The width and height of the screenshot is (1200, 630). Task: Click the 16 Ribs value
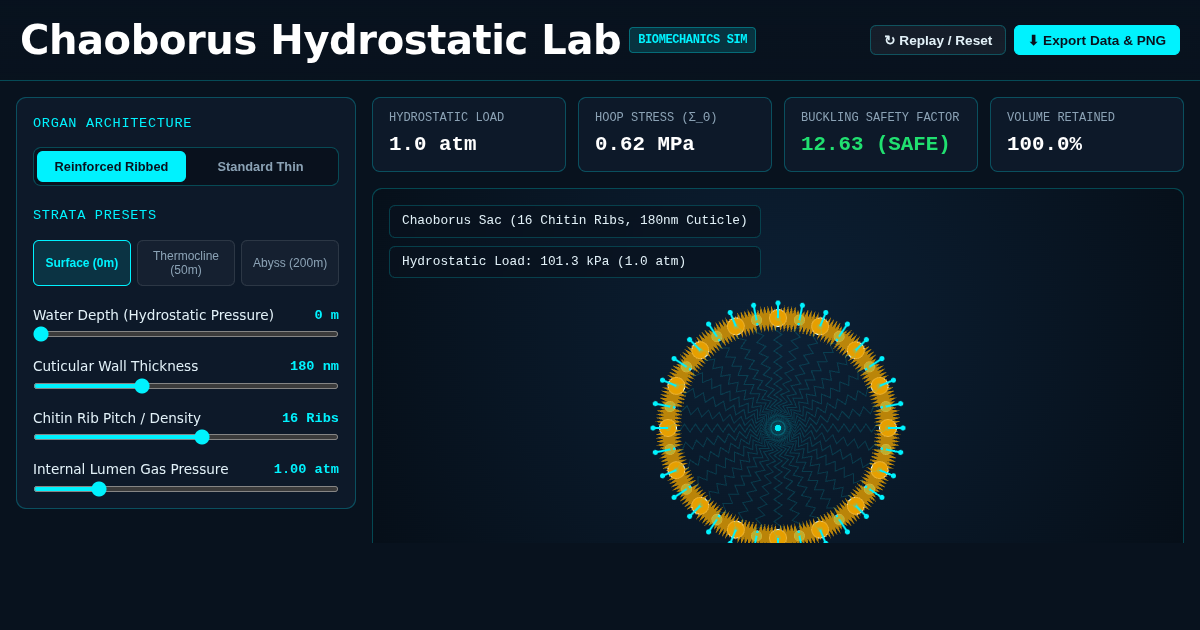[x=310, y=418]
